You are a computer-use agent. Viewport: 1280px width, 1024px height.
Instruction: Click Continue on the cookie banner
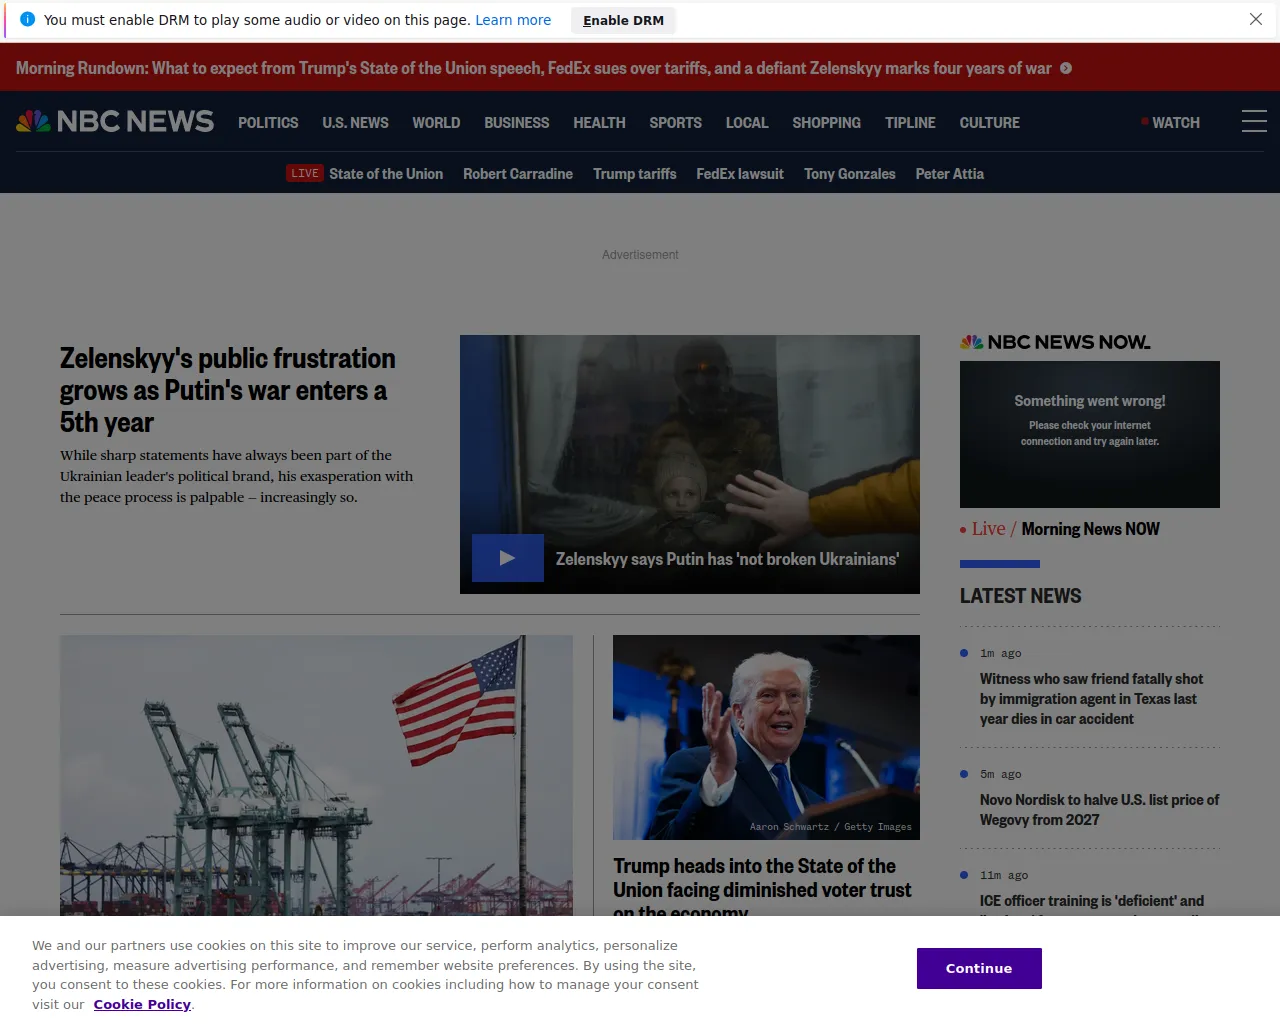(x=979, y=968)
